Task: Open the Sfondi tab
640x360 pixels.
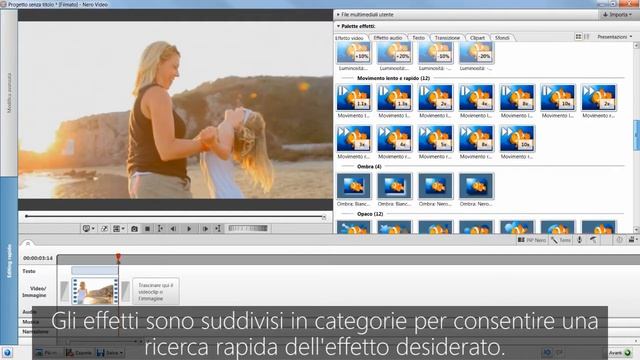Action: [502, 38]
